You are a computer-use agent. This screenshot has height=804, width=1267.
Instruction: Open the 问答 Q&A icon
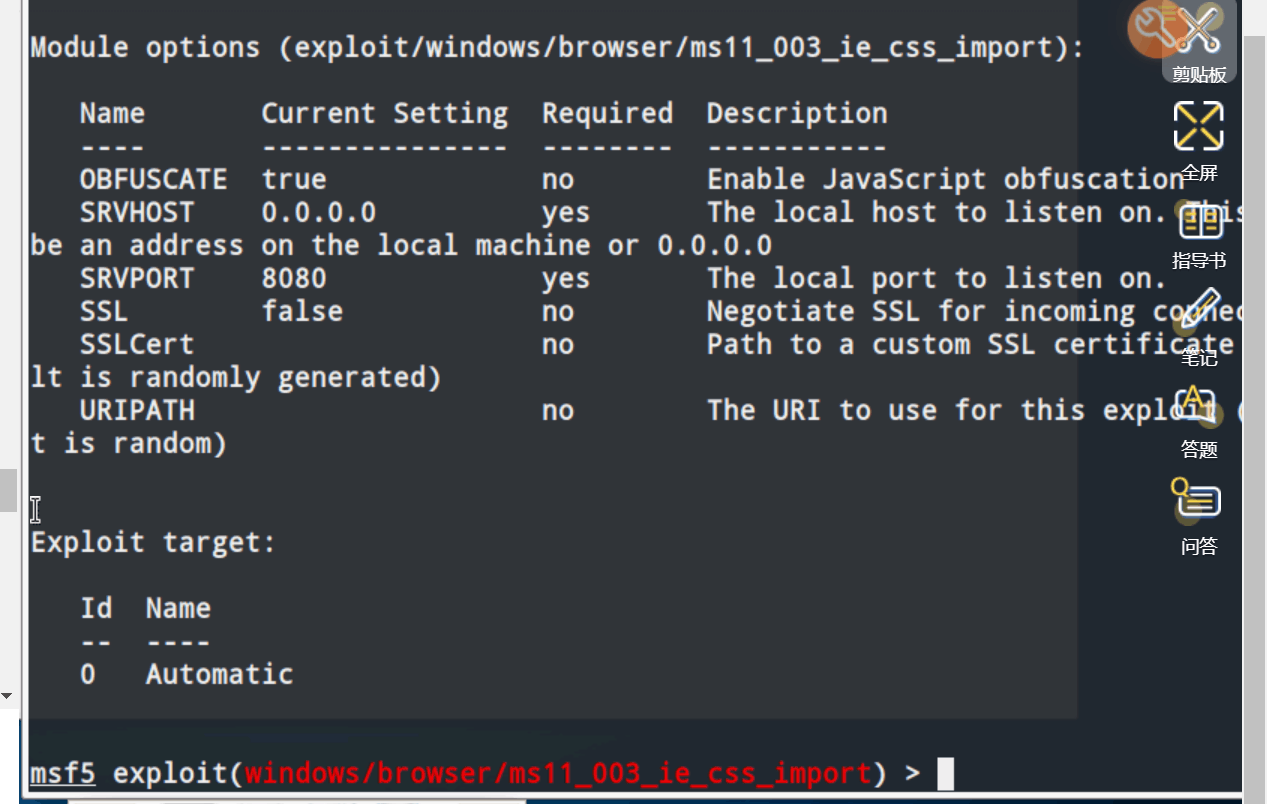click(x=1199, y=516)
